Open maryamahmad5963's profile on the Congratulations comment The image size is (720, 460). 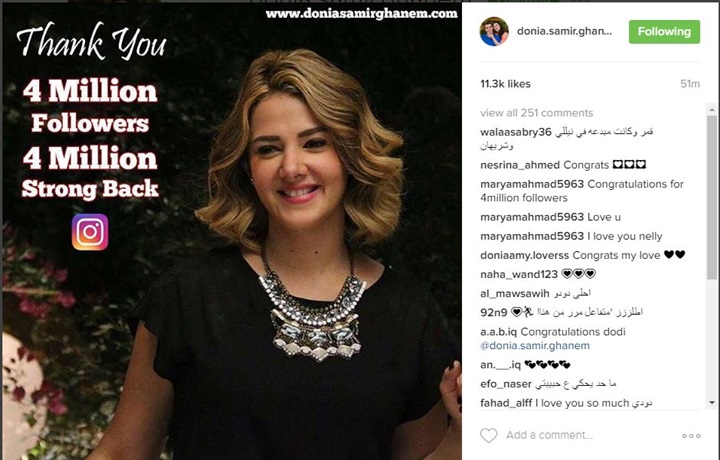(x=532, y=185)
